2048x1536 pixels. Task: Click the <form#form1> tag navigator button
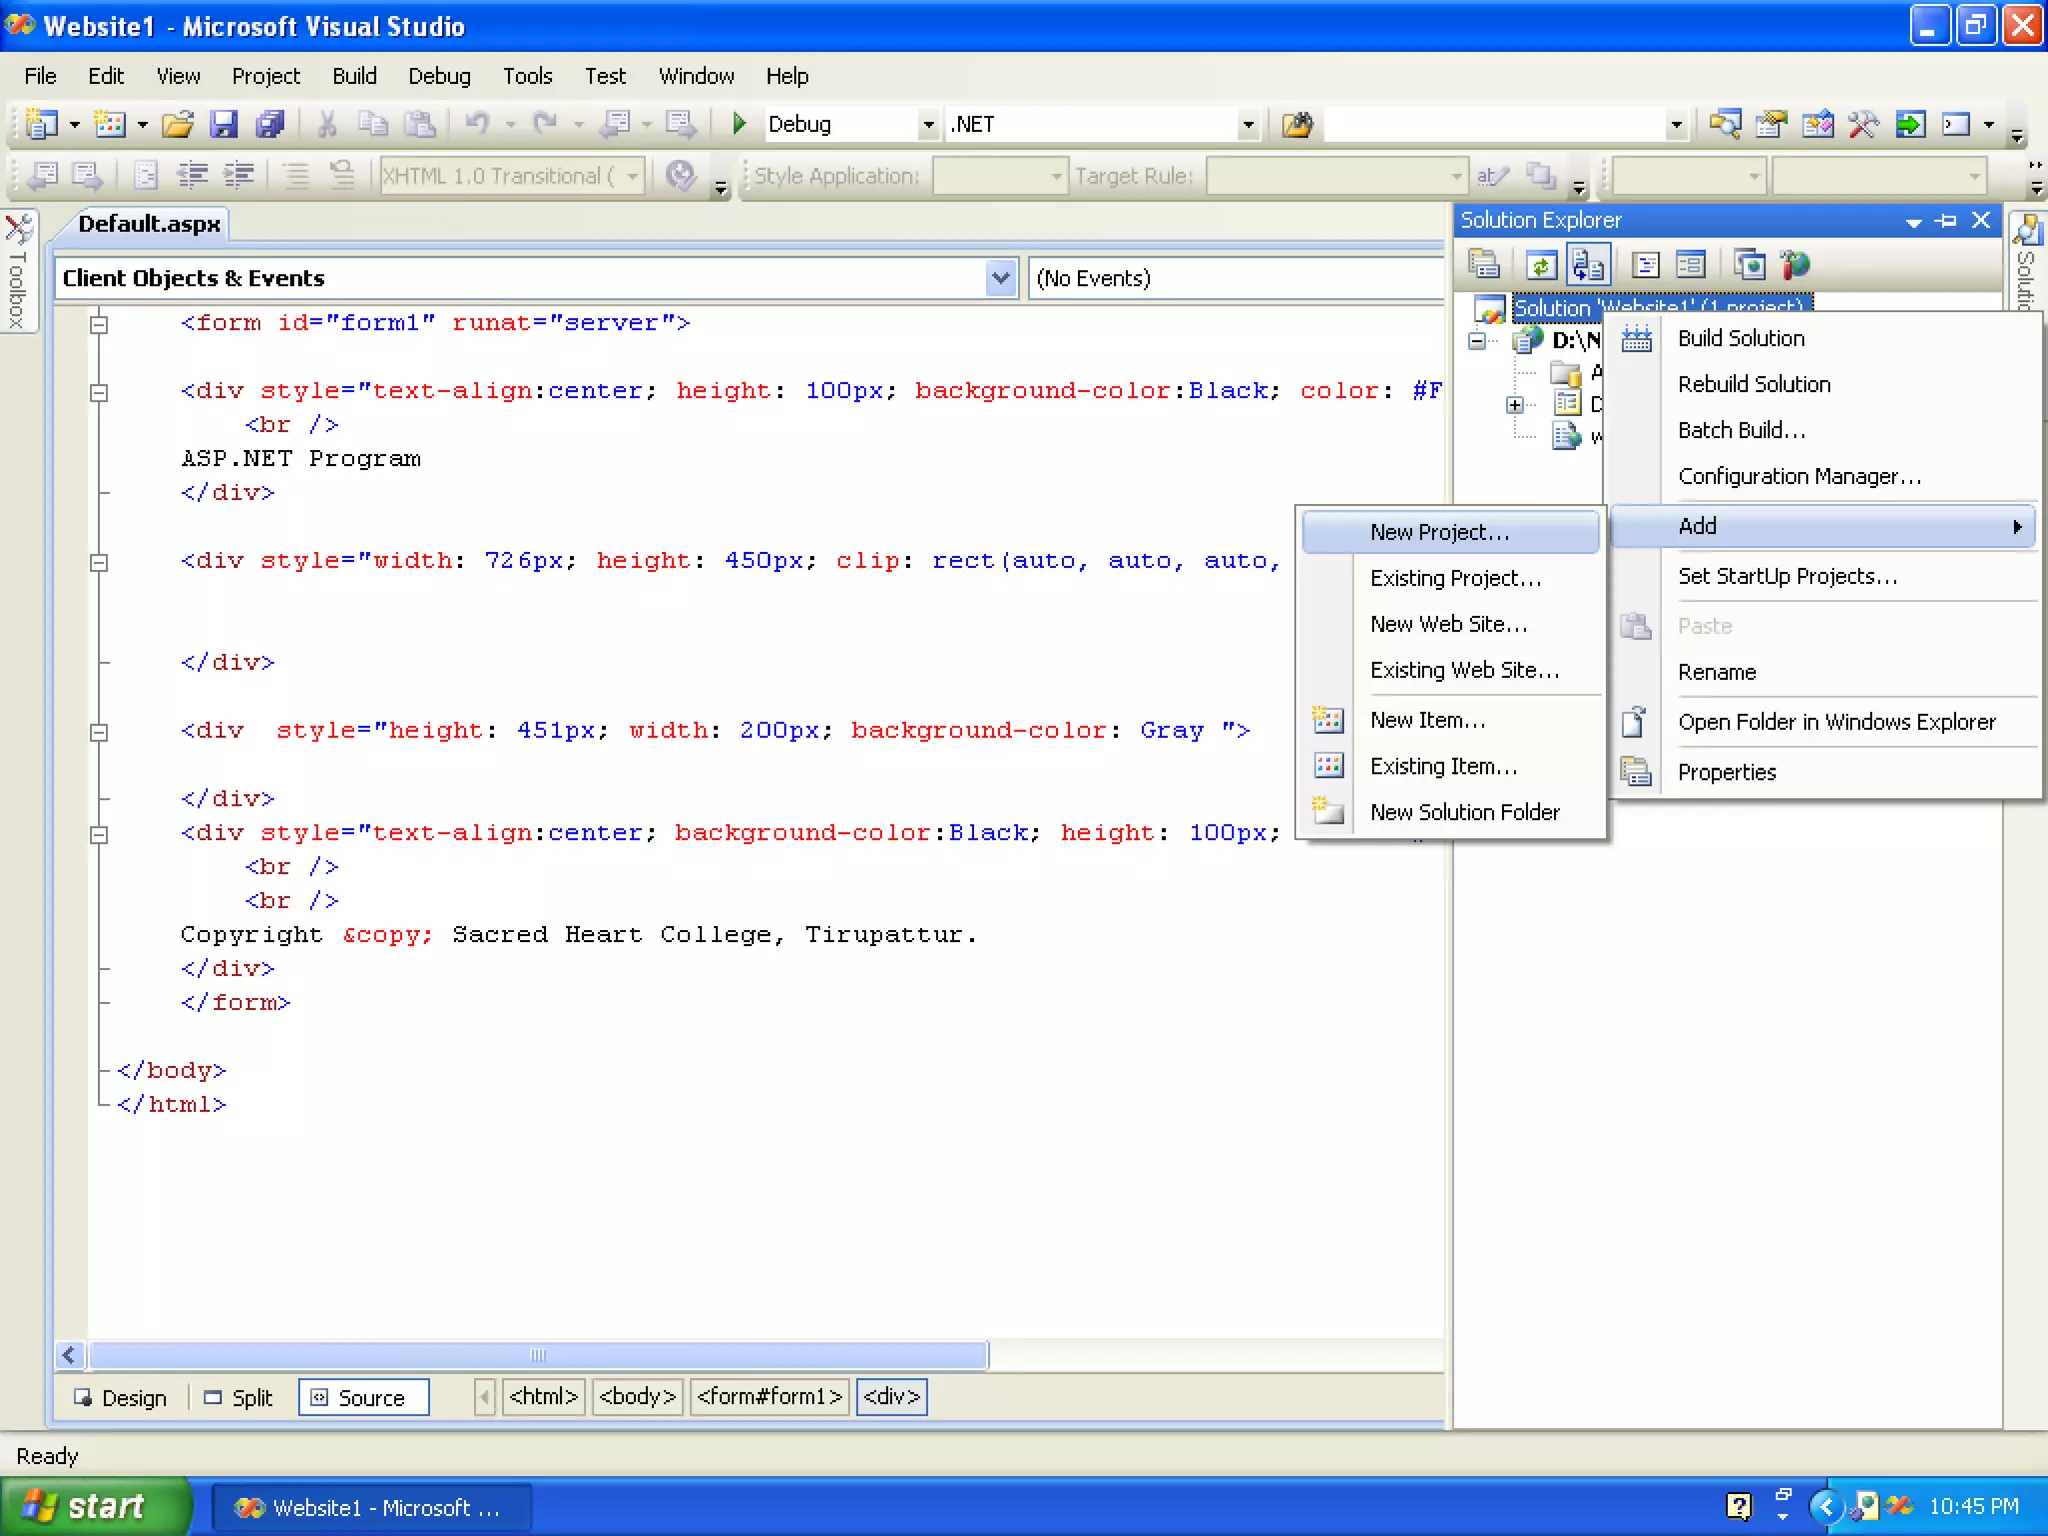(x=769, y=1396)
